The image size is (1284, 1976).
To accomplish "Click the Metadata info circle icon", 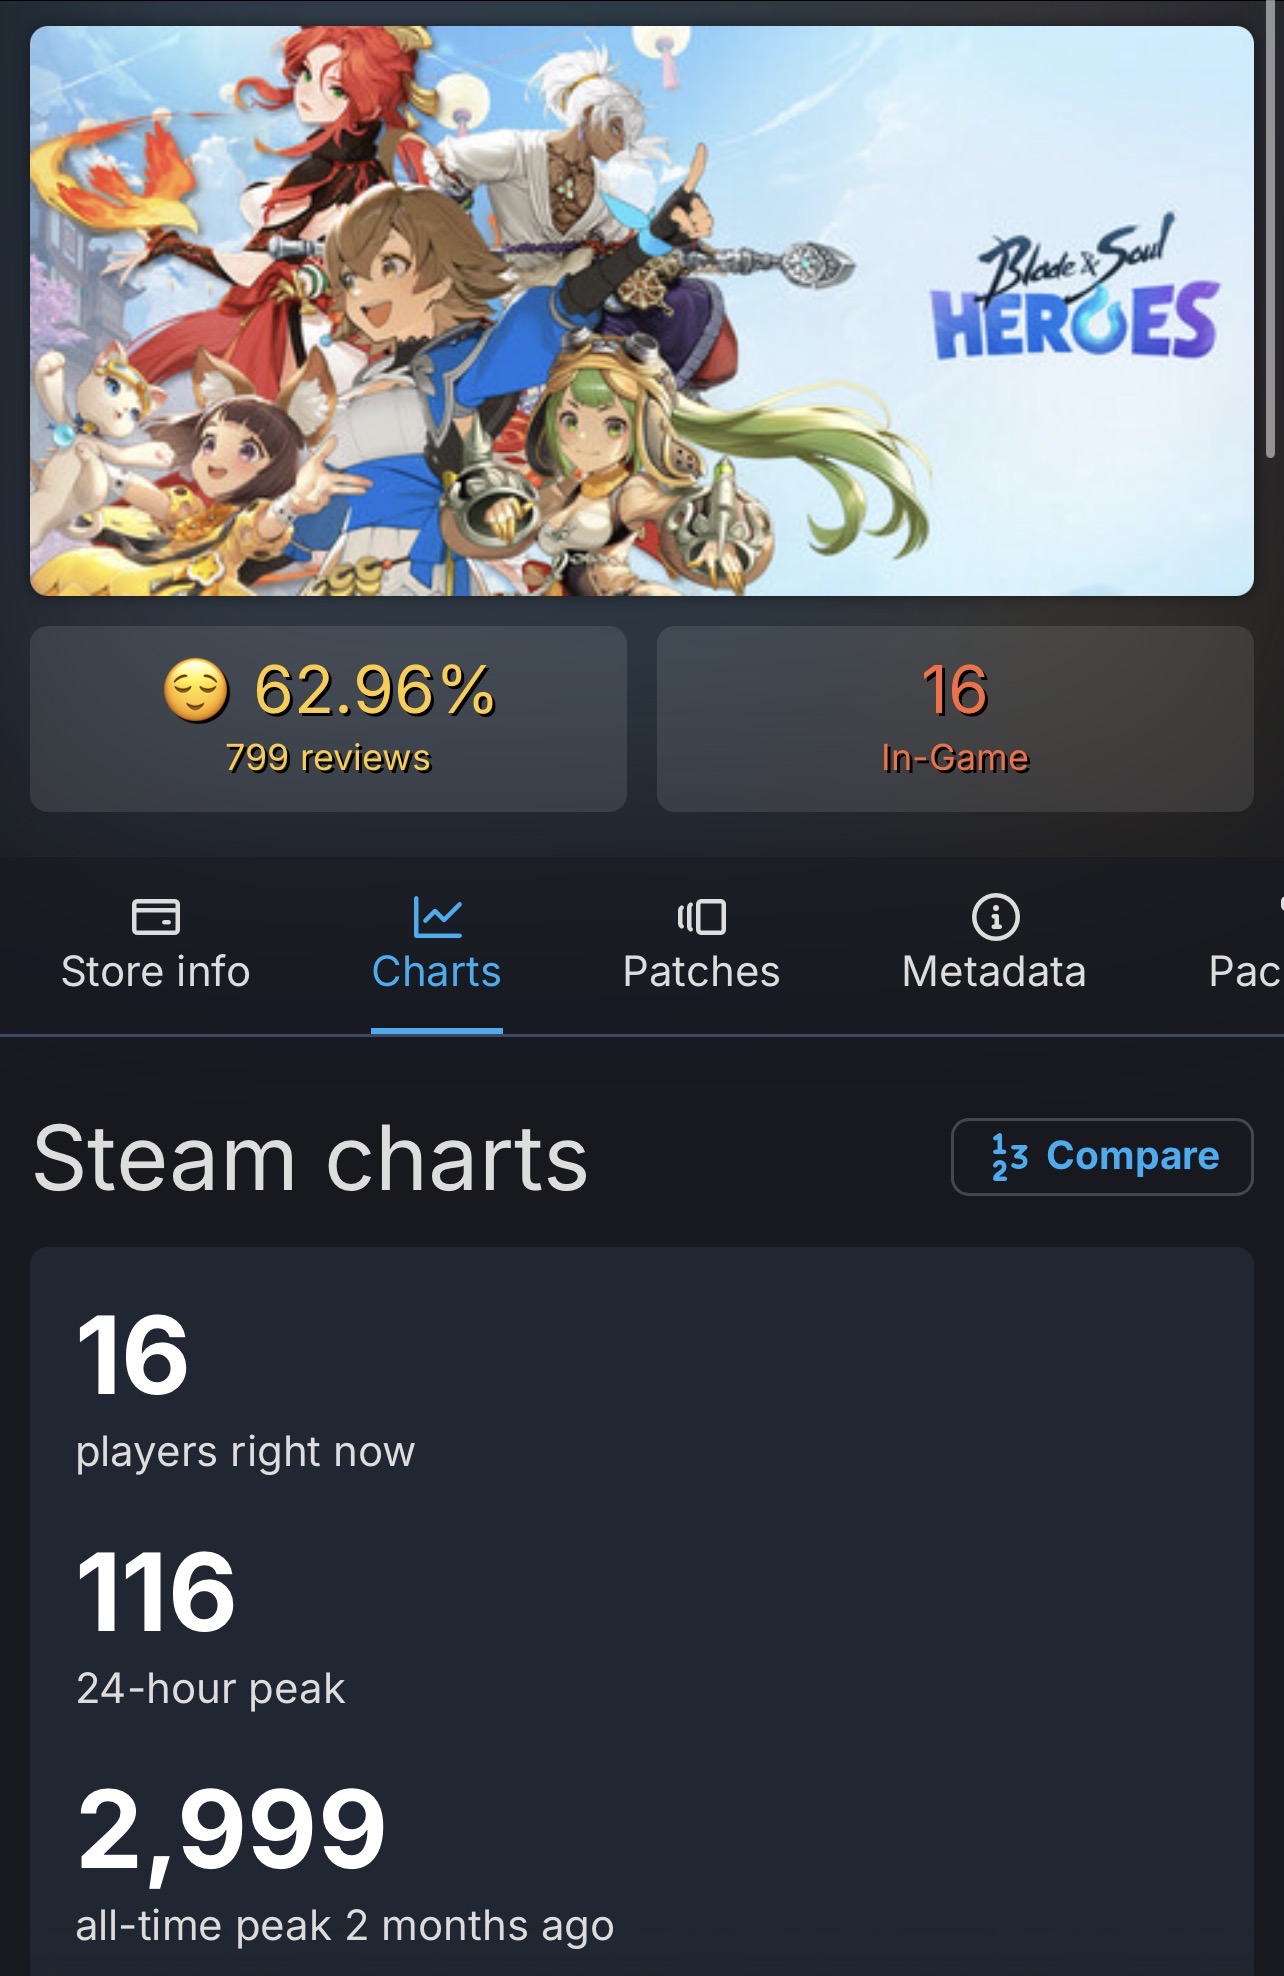I will click(x=995, y=916).
